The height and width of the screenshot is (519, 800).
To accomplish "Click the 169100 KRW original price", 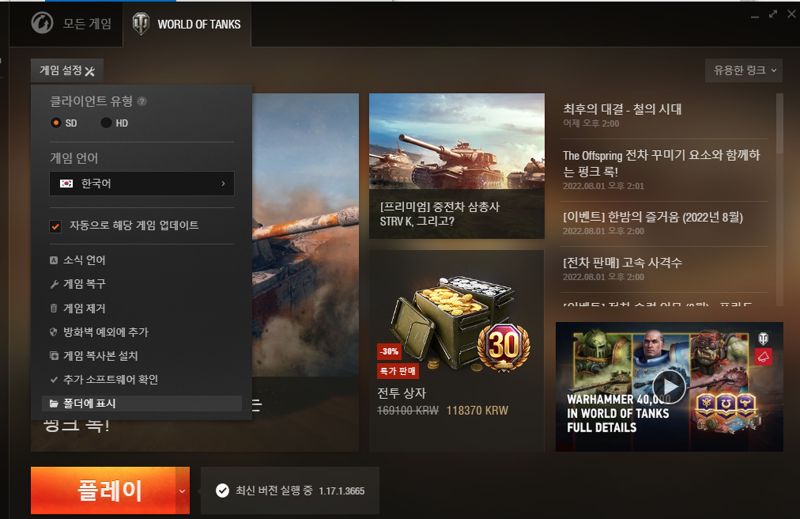I will point(408,411).
